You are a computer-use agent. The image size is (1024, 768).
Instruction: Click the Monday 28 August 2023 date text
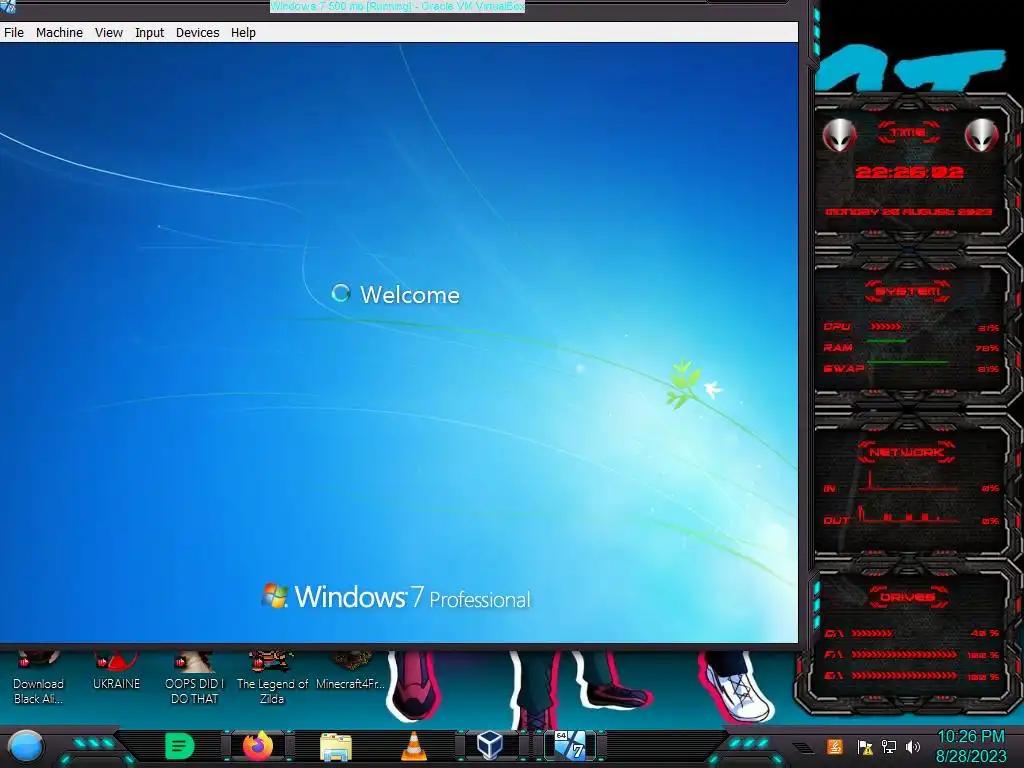[x=908, y=212]
